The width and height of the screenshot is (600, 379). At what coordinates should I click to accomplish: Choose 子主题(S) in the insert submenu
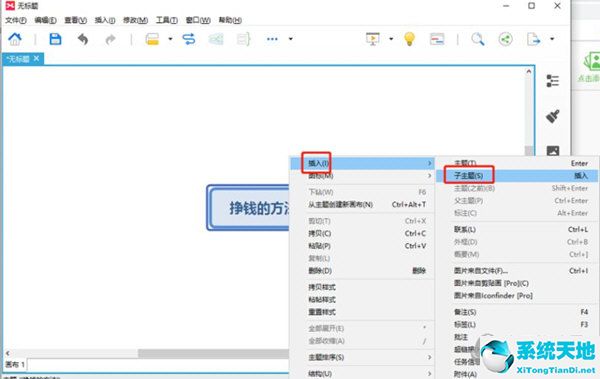(517, 176)
